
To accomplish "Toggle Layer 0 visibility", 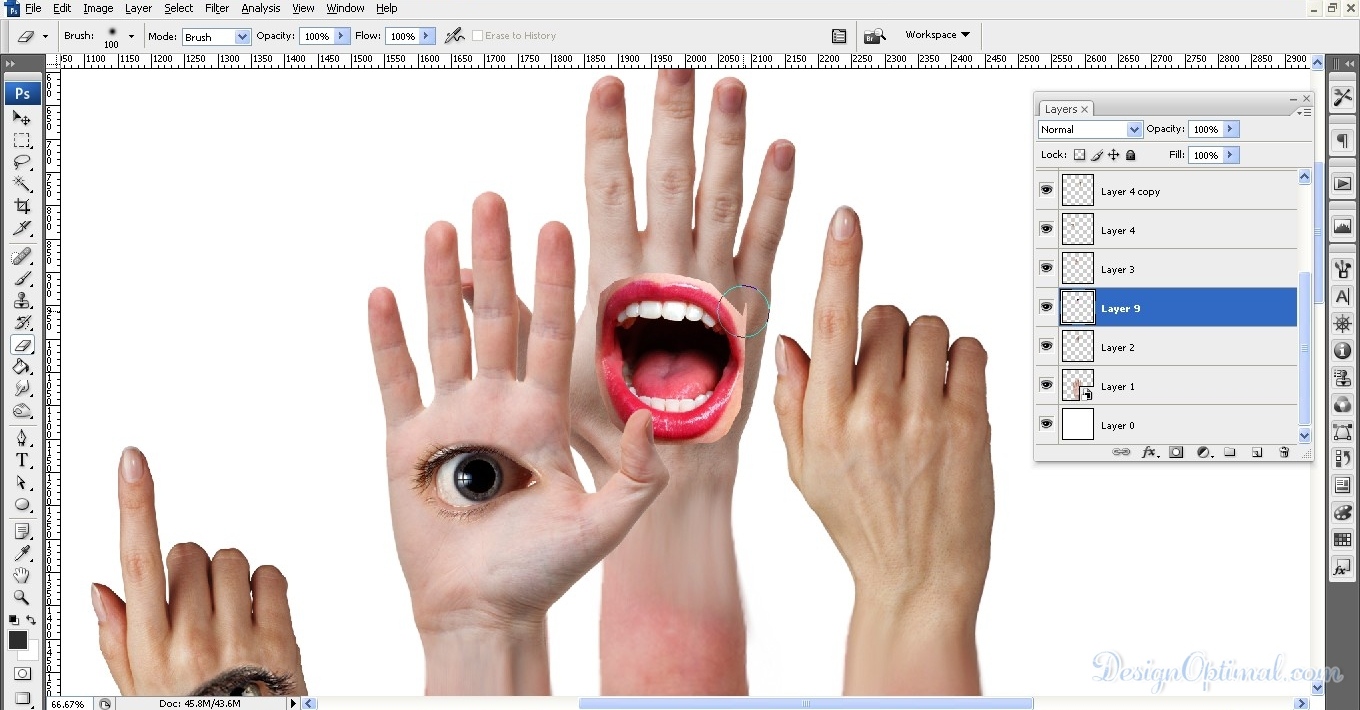I will point(1046,424).
